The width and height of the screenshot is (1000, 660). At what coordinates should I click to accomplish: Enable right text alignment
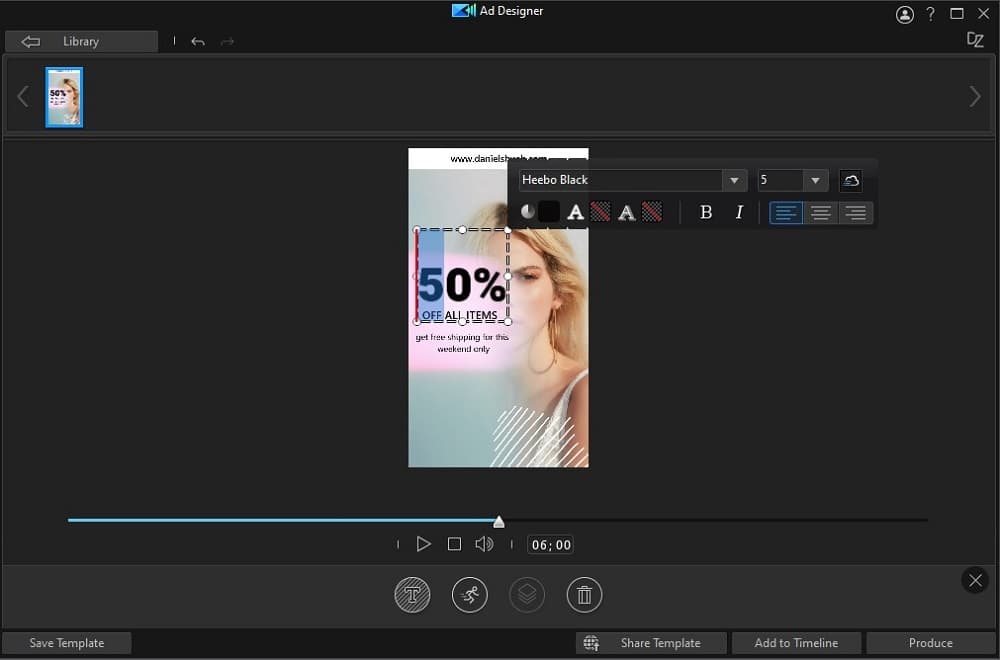point(855,212)
